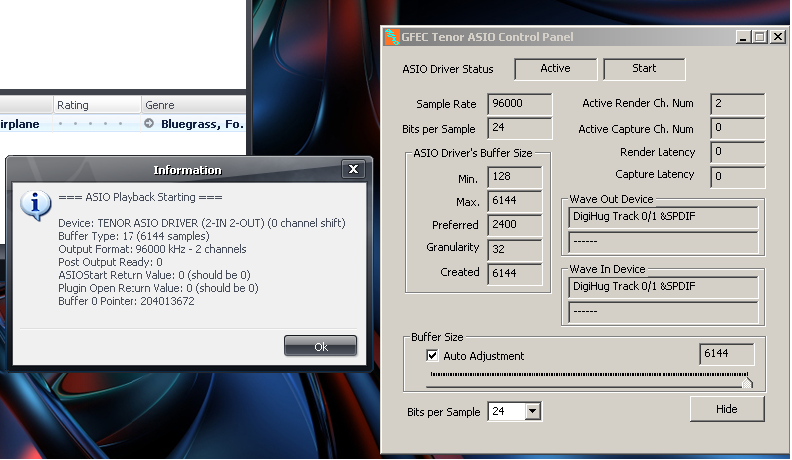Image resolution: width=792 pixels, height=460 pixels.
Task: Click the top Bits per Sample field showing 24
Action: [x=520, y=128]
